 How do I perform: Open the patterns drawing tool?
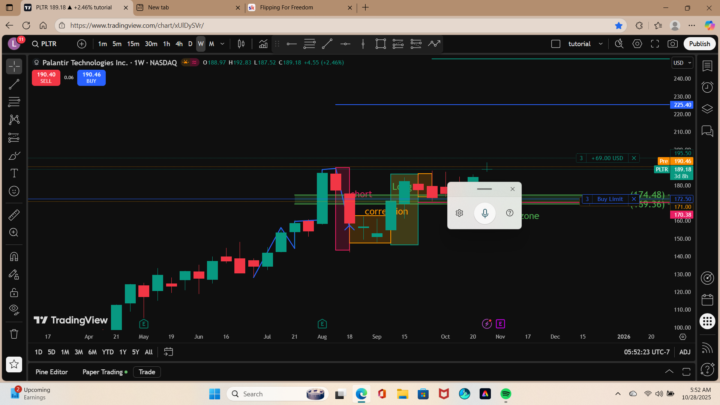[x=14, y=120]
